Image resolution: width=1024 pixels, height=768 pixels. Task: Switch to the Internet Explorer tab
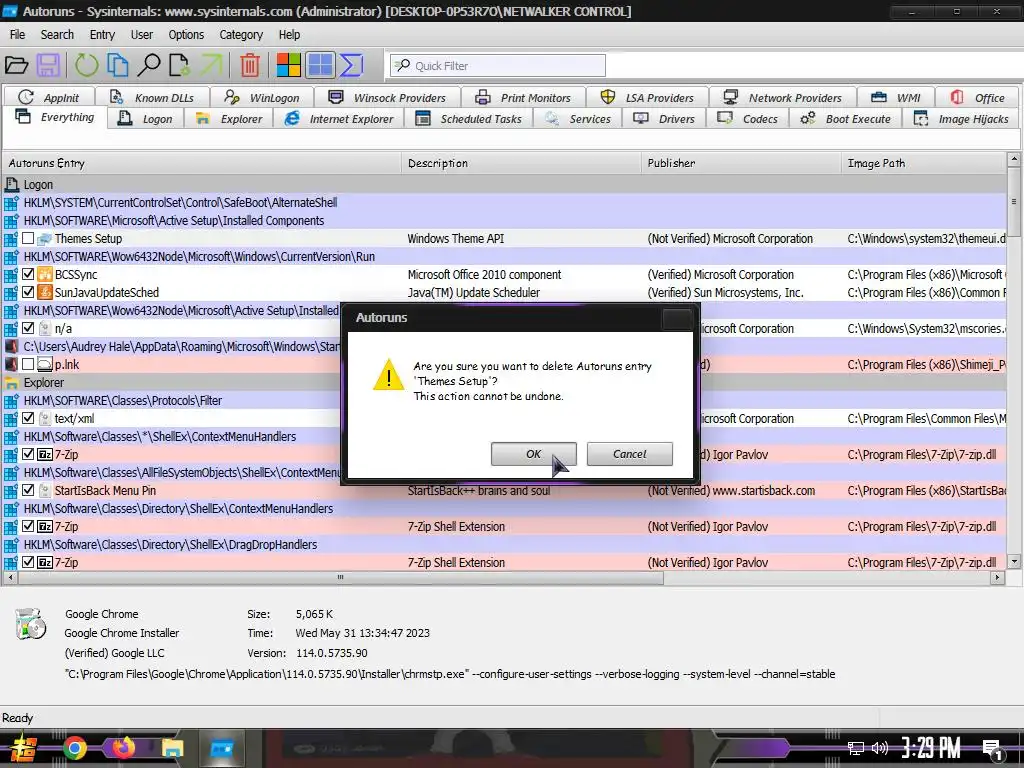pyautogui.click(x=339, y=119)
